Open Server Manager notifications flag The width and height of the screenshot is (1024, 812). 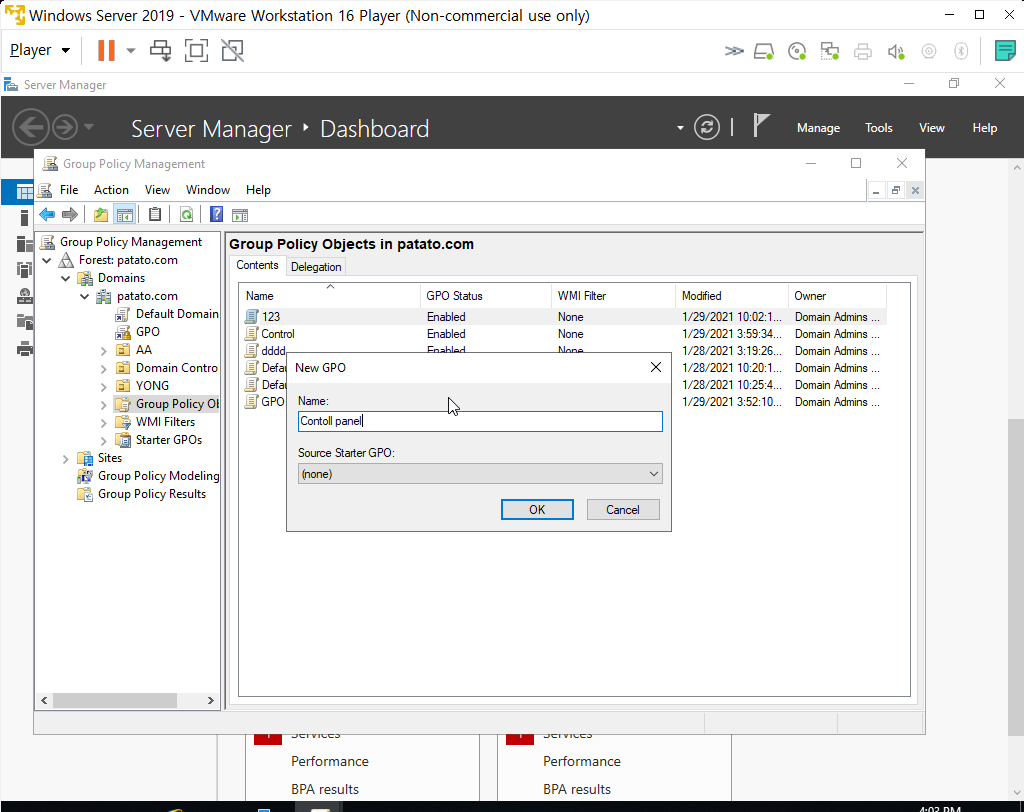click(x=760, y=125)
